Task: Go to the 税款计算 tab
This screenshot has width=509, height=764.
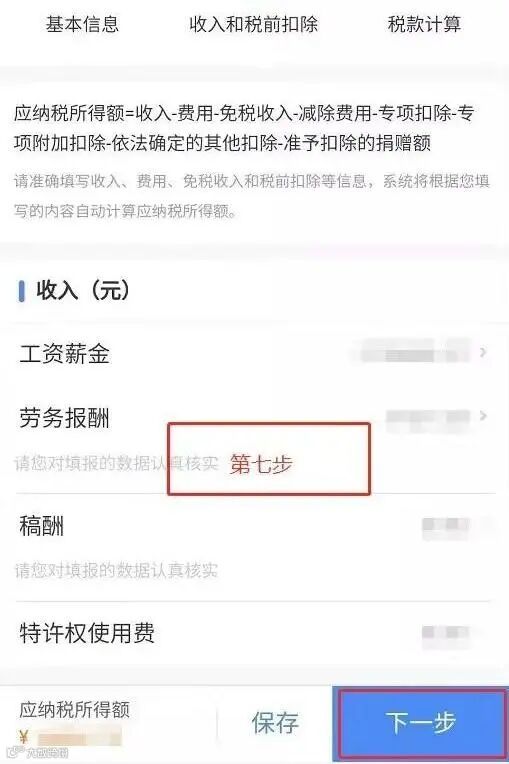Action: pos(424,24)
